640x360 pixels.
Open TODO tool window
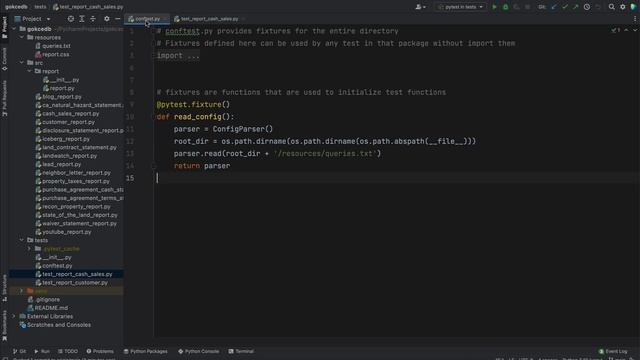click(x=68, y=351)
